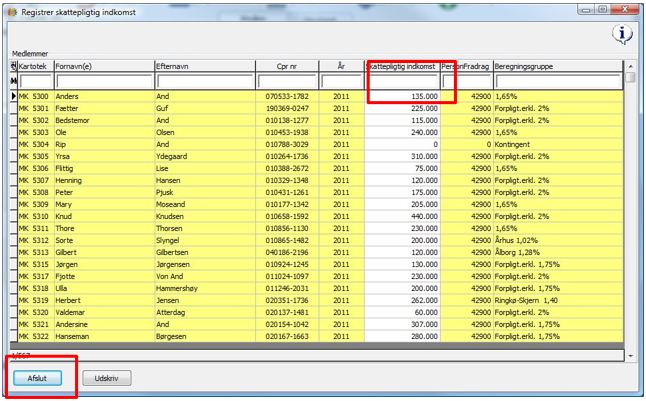This screenshot has height=401, width=646.
Task: Sort by the Skattepligtig indkomst column header
Action: point(402,66)
